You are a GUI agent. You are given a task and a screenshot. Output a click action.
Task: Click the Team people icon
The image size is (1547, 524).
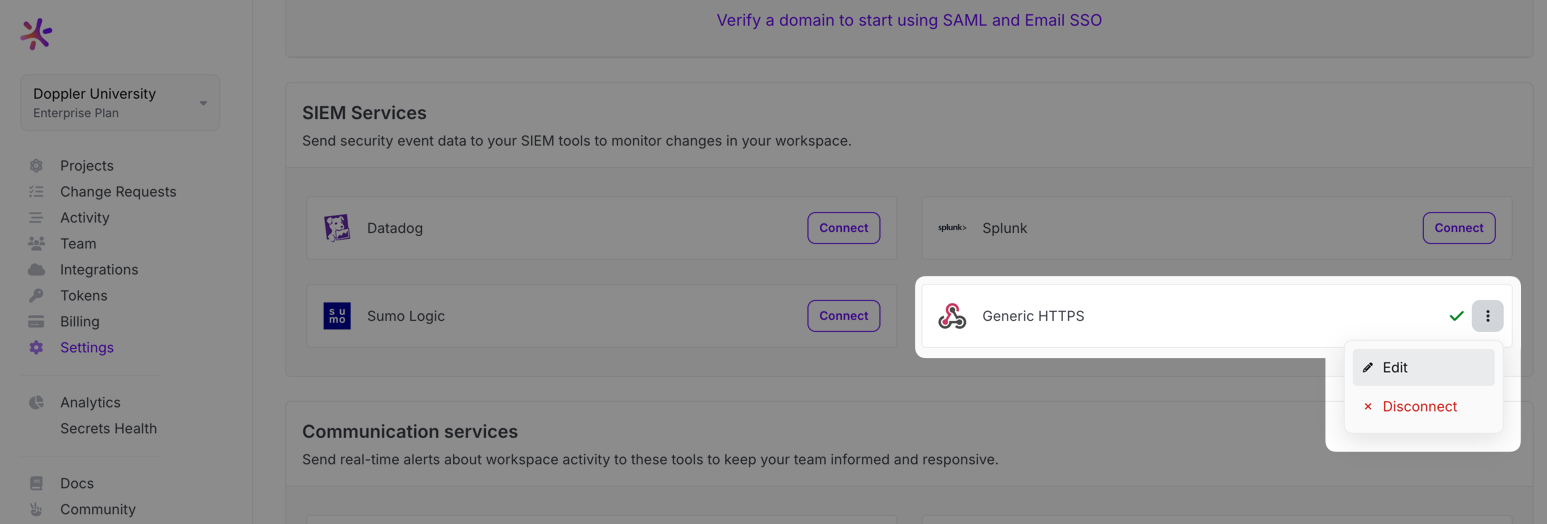click(x=36, y=244)
